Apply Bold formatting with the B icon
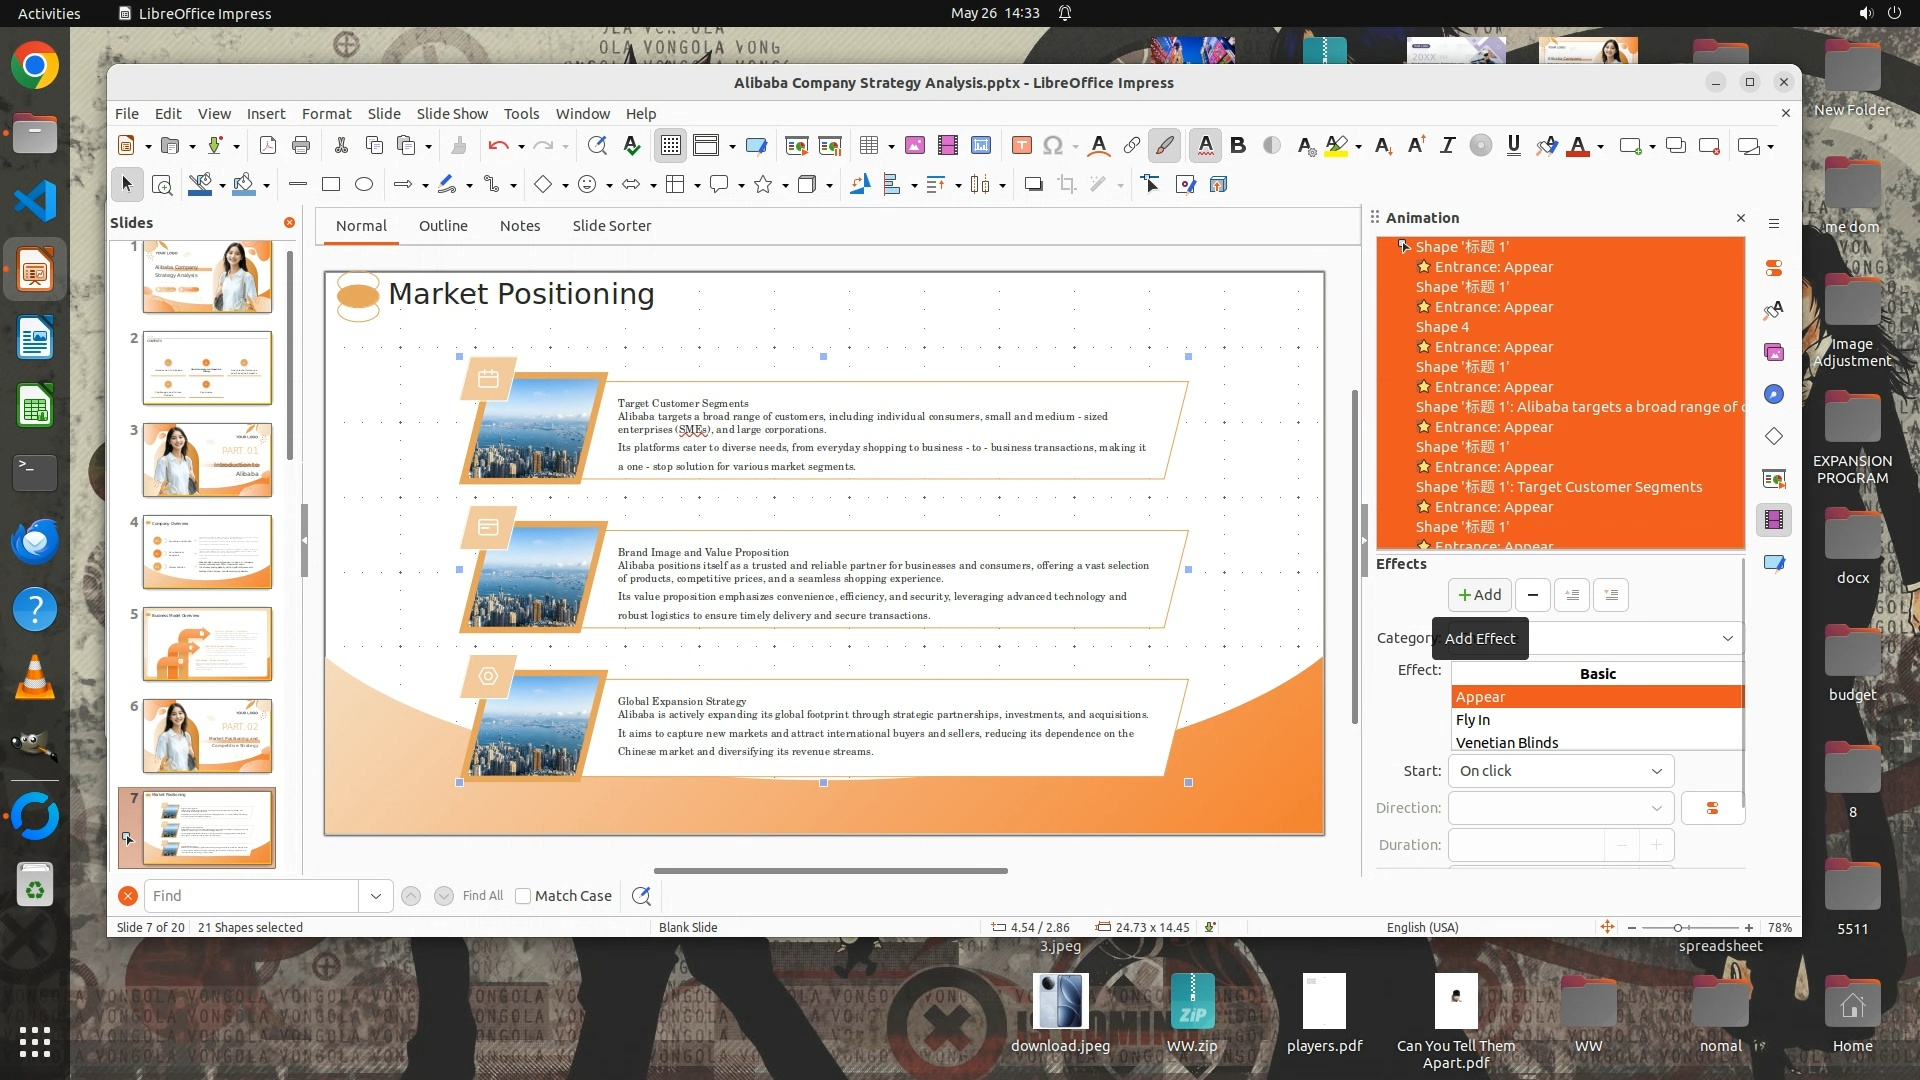This screenshot has width=1920, height=1080. [1238, 146]
